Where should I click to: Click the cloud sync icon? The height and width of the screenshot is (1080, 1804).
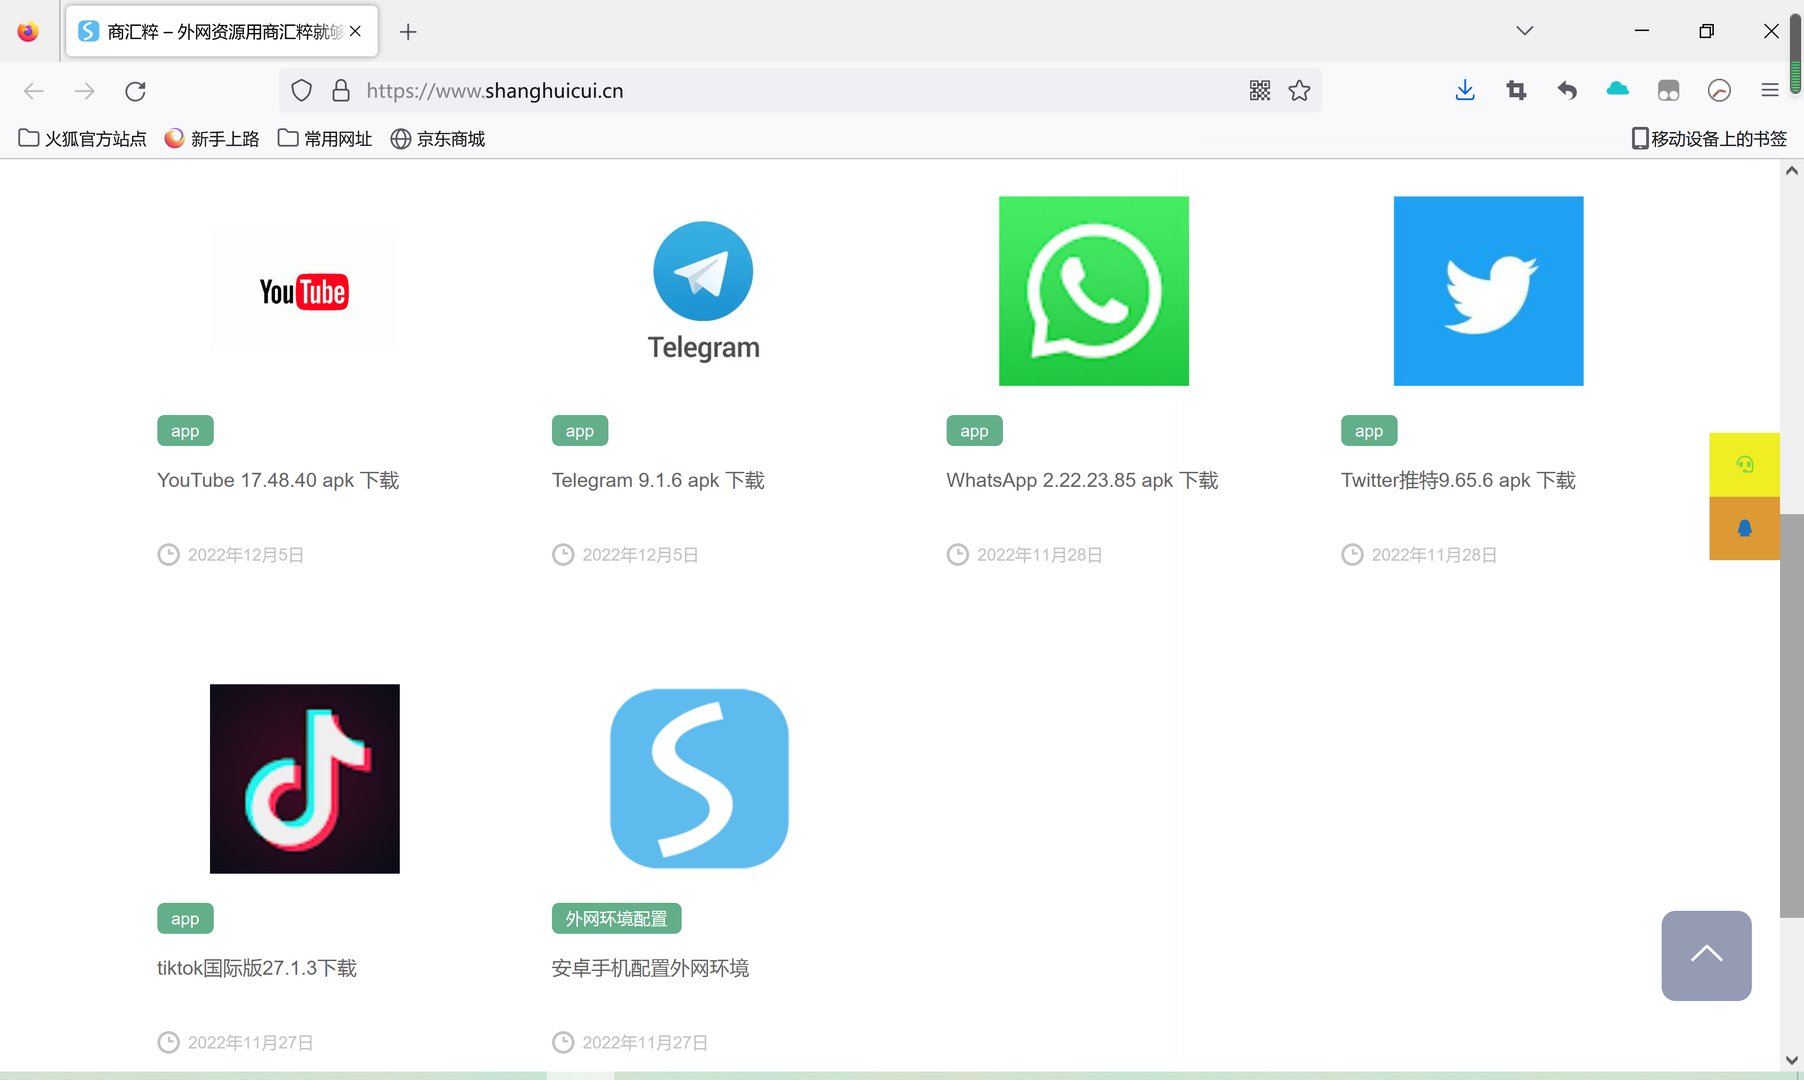(x=1617, y=90)
